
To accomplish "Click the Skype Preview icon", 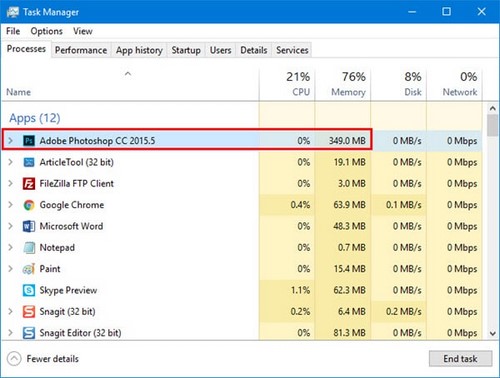I will [29, 290].
